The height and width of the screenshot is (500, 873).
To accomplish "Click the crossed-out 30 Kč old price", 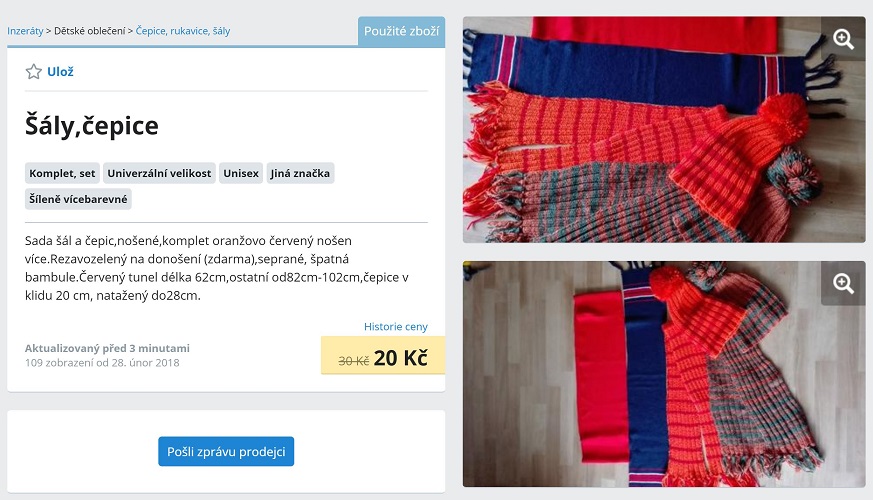I will (354, 361).
